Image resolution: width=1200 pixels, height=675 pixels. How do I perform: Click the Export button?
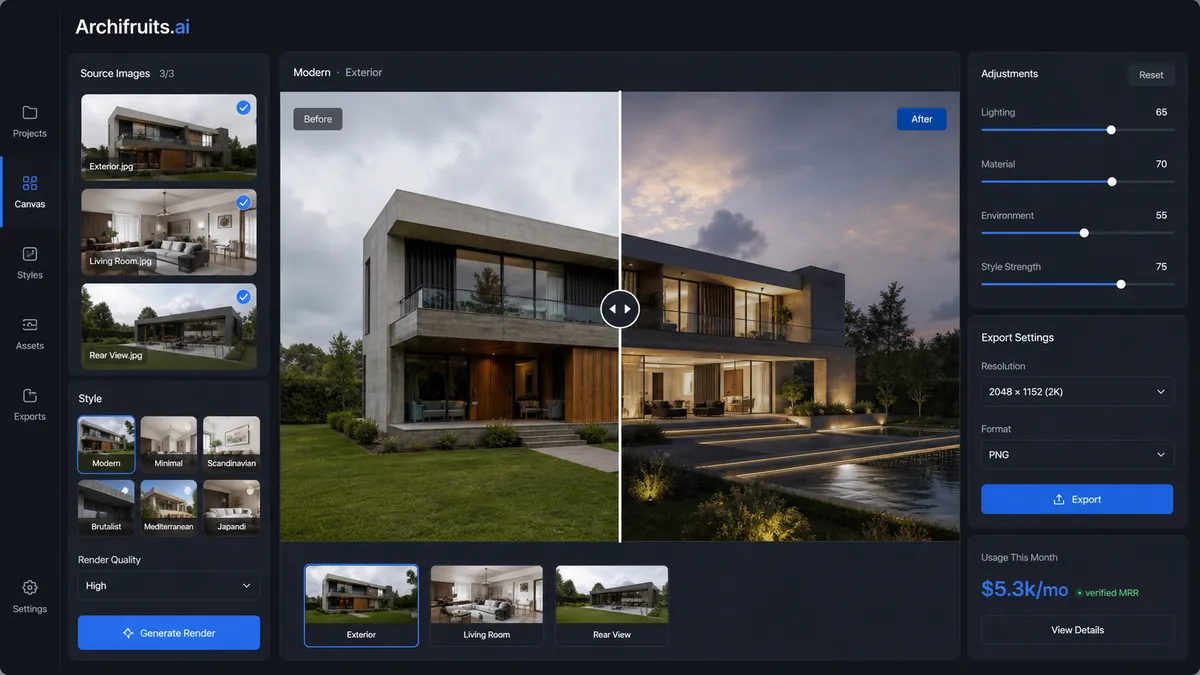(x=1077, y=500)
